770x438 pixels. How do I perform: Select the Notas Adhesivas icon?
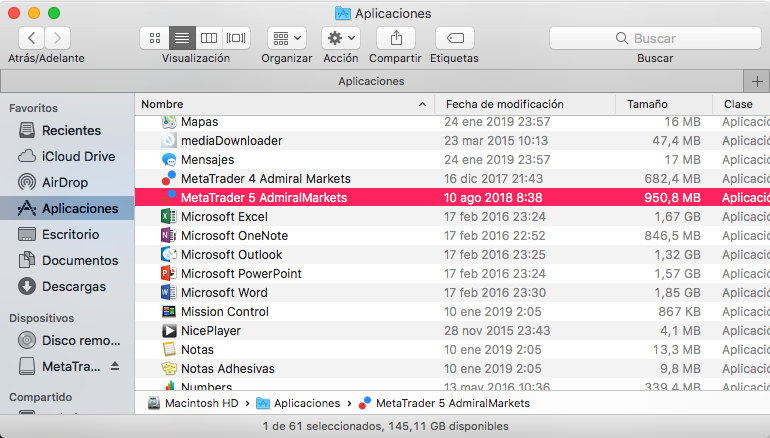click(169, 368)
